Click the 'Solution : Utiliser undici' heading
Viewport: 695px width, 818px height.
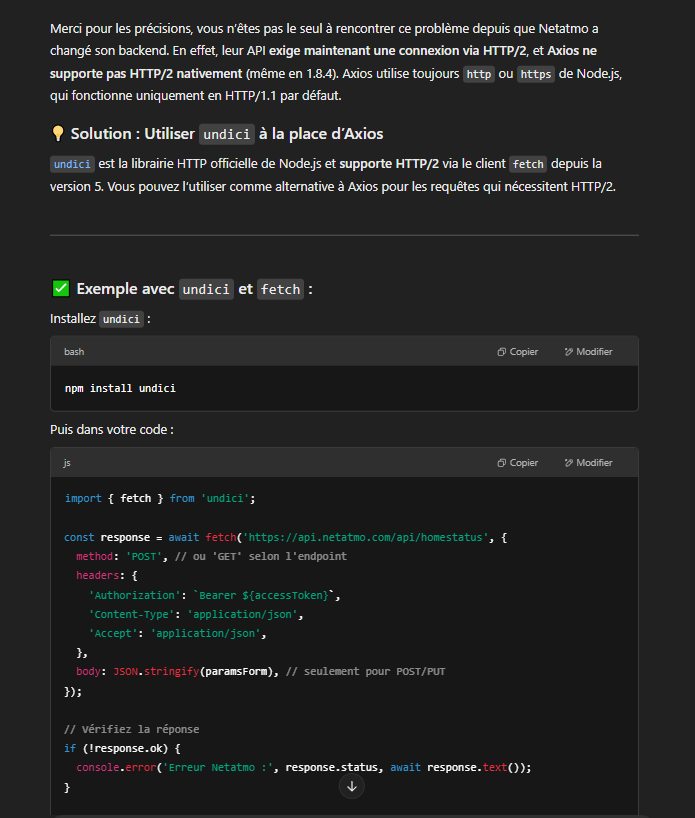pos(218,134)
